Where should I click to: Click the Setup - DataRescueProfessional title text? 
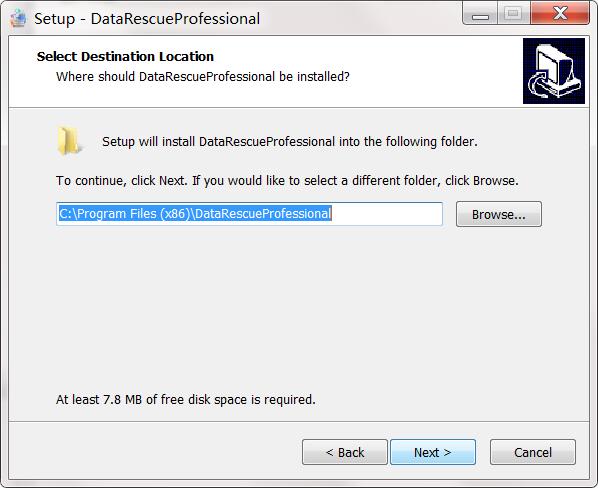coord(147,19)
